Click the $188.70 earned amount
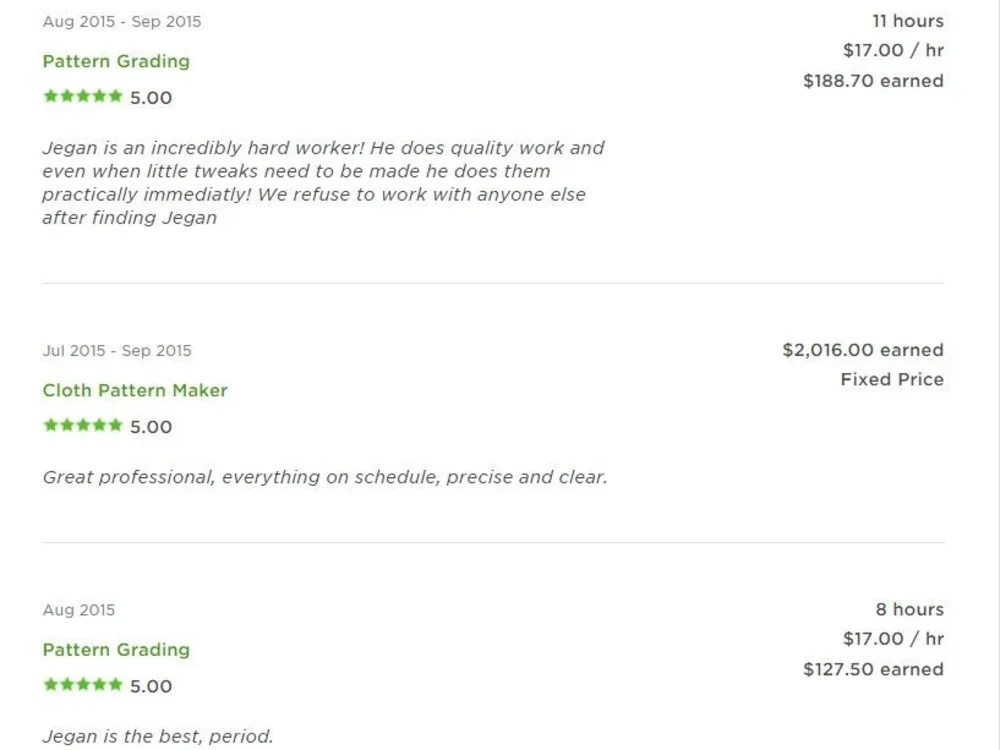This screenshot has width=1000, height=750. (873, 81)
